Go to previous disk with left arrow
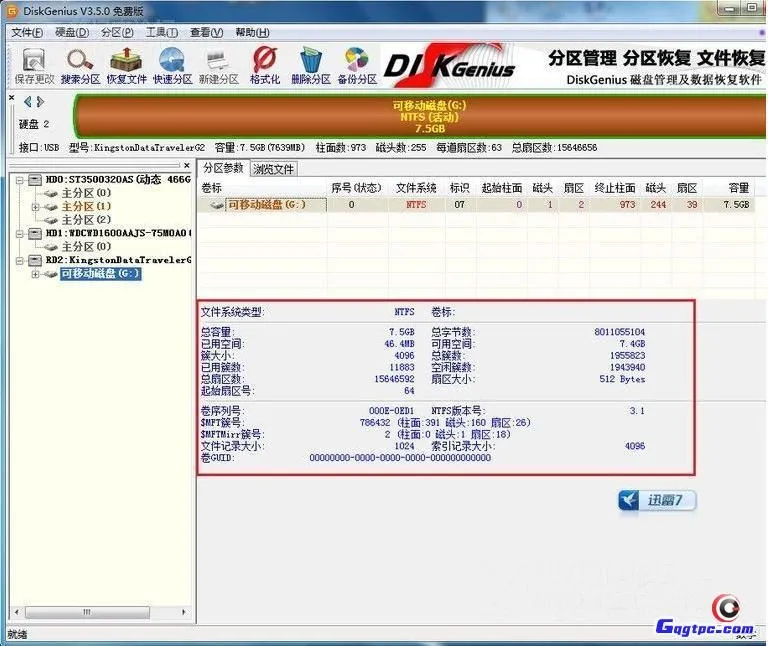This screenshot has height=646, width=768. [x=27, y=101]
